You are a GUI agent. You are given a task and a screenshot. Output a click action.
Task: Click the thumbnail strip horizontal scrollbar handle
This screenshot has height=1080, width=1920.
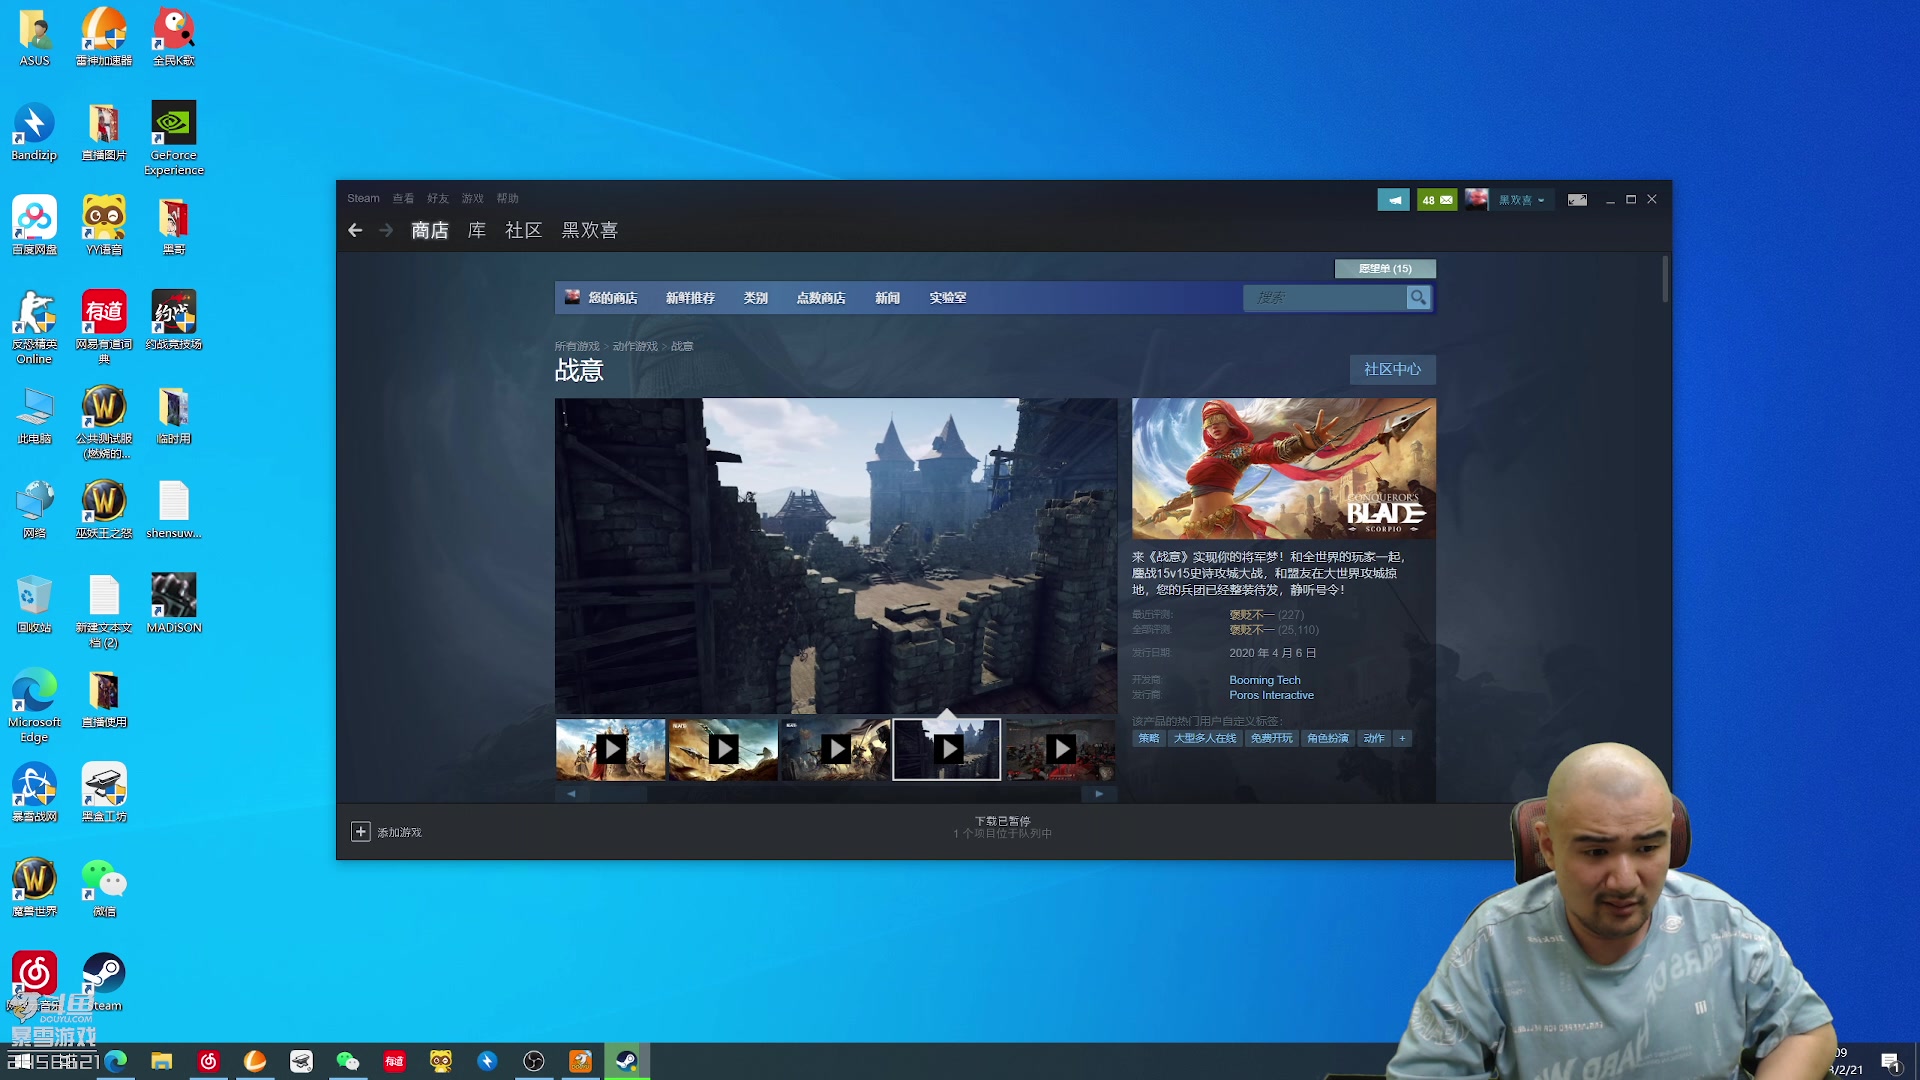pyautogui.click(x=618, y=794)
